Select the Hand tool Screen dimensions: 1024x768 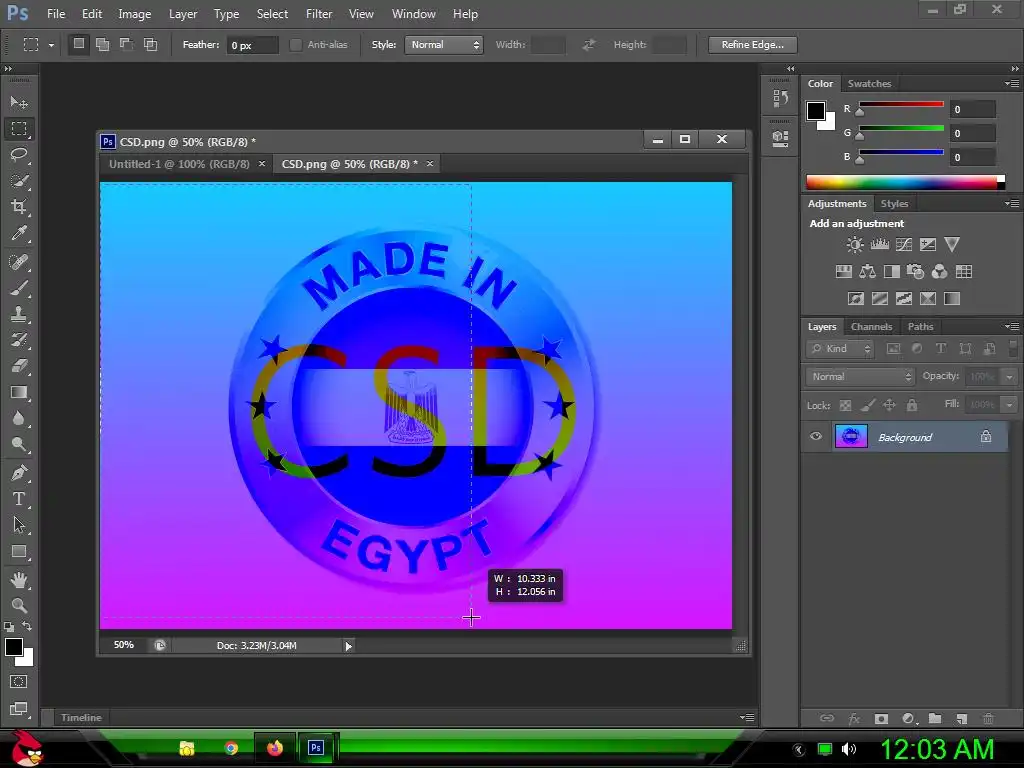(19, 580)
